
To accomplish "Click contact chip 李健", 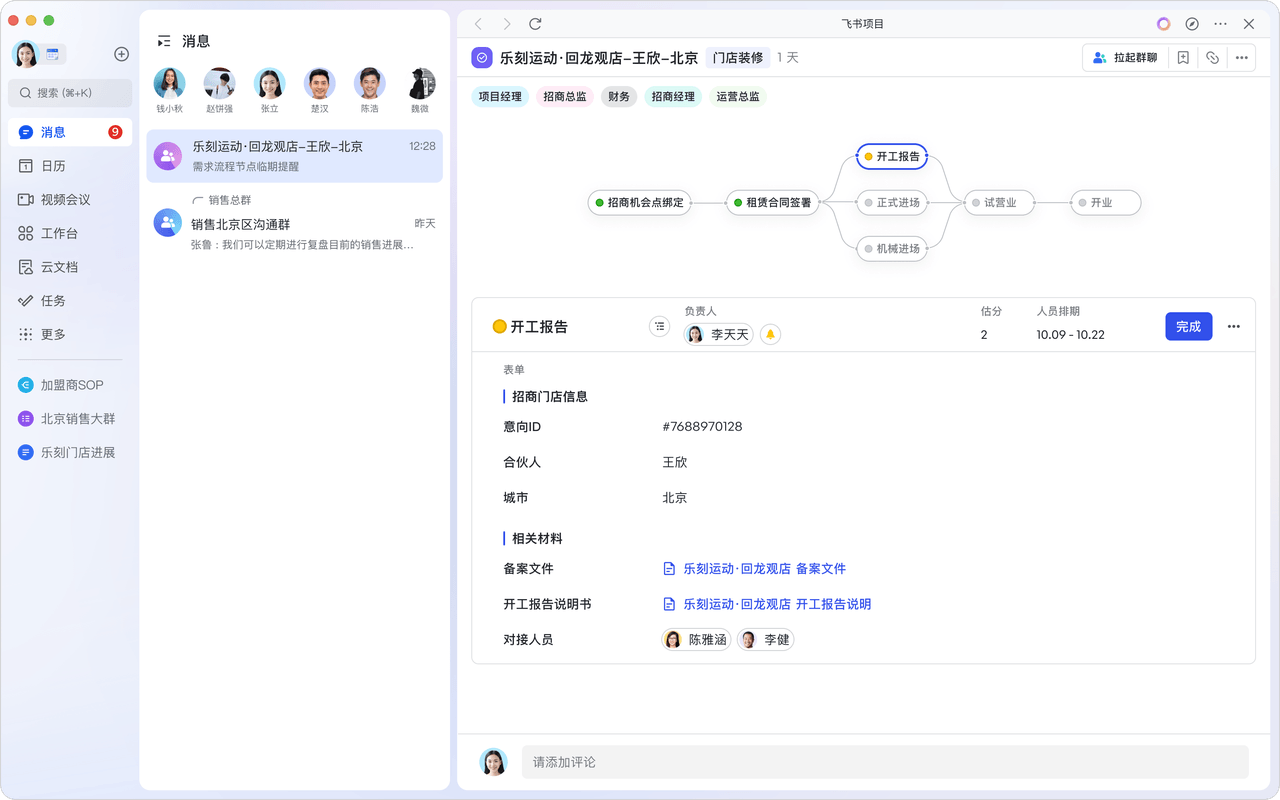I will pos(766,640).
